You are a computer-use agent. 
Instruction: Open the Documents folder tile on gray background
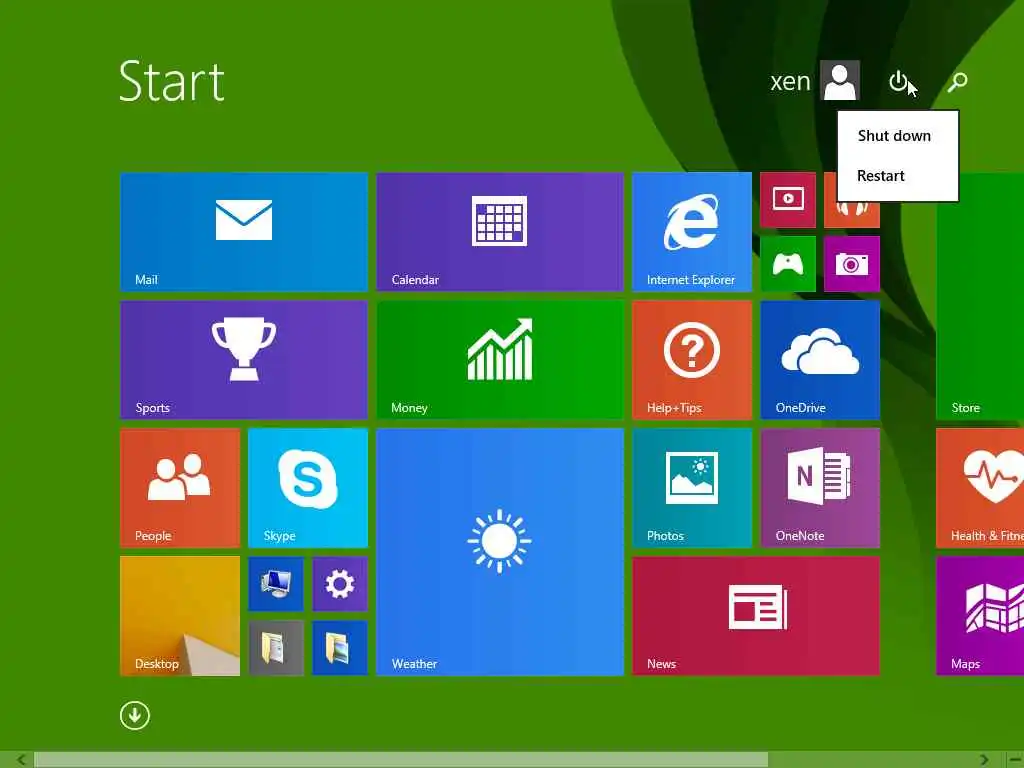tap(276, 648)
